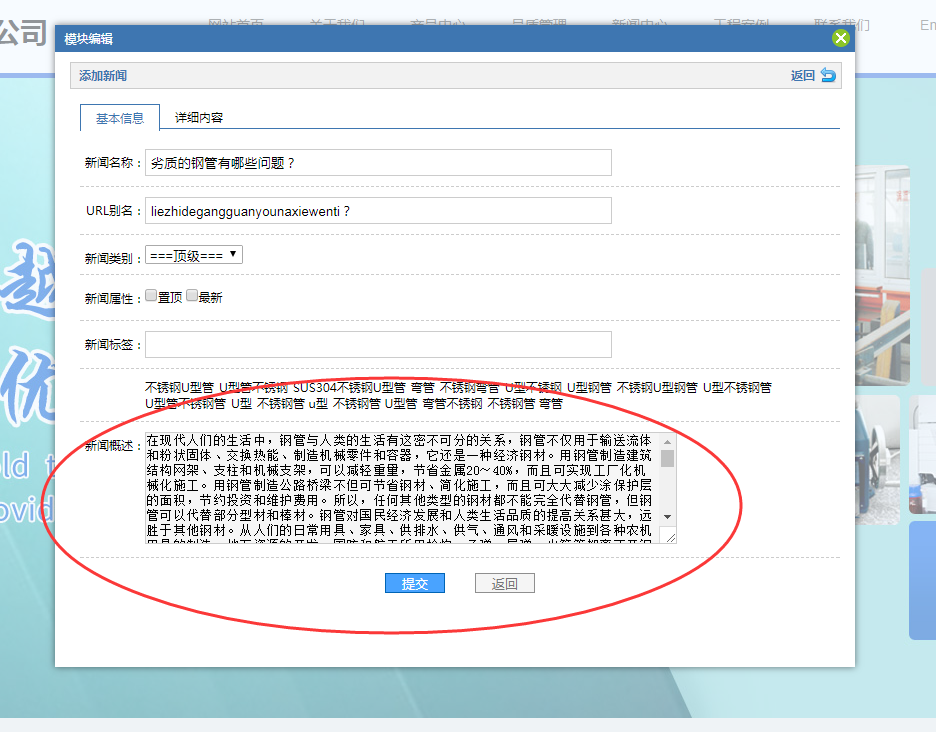Open the 新闻类别 dropdown showing ===顶级===

click(x=194, y=255)
